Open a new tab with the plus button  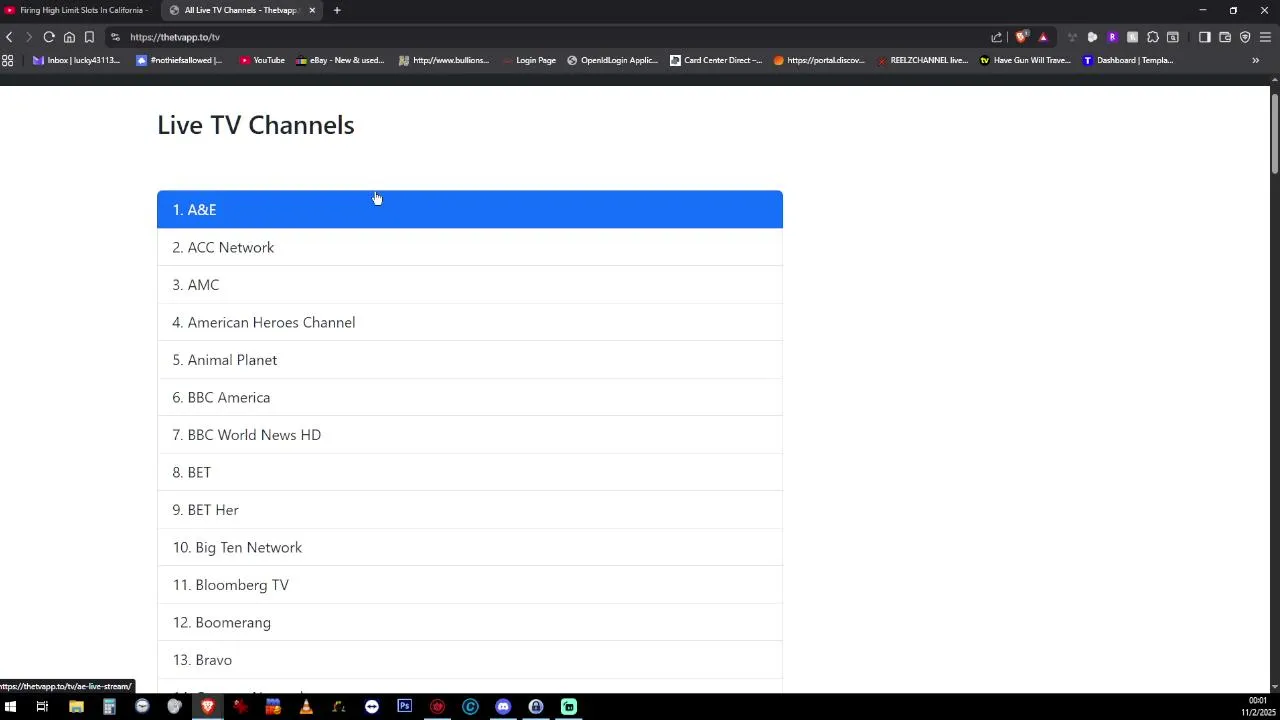tap(337, 10)
